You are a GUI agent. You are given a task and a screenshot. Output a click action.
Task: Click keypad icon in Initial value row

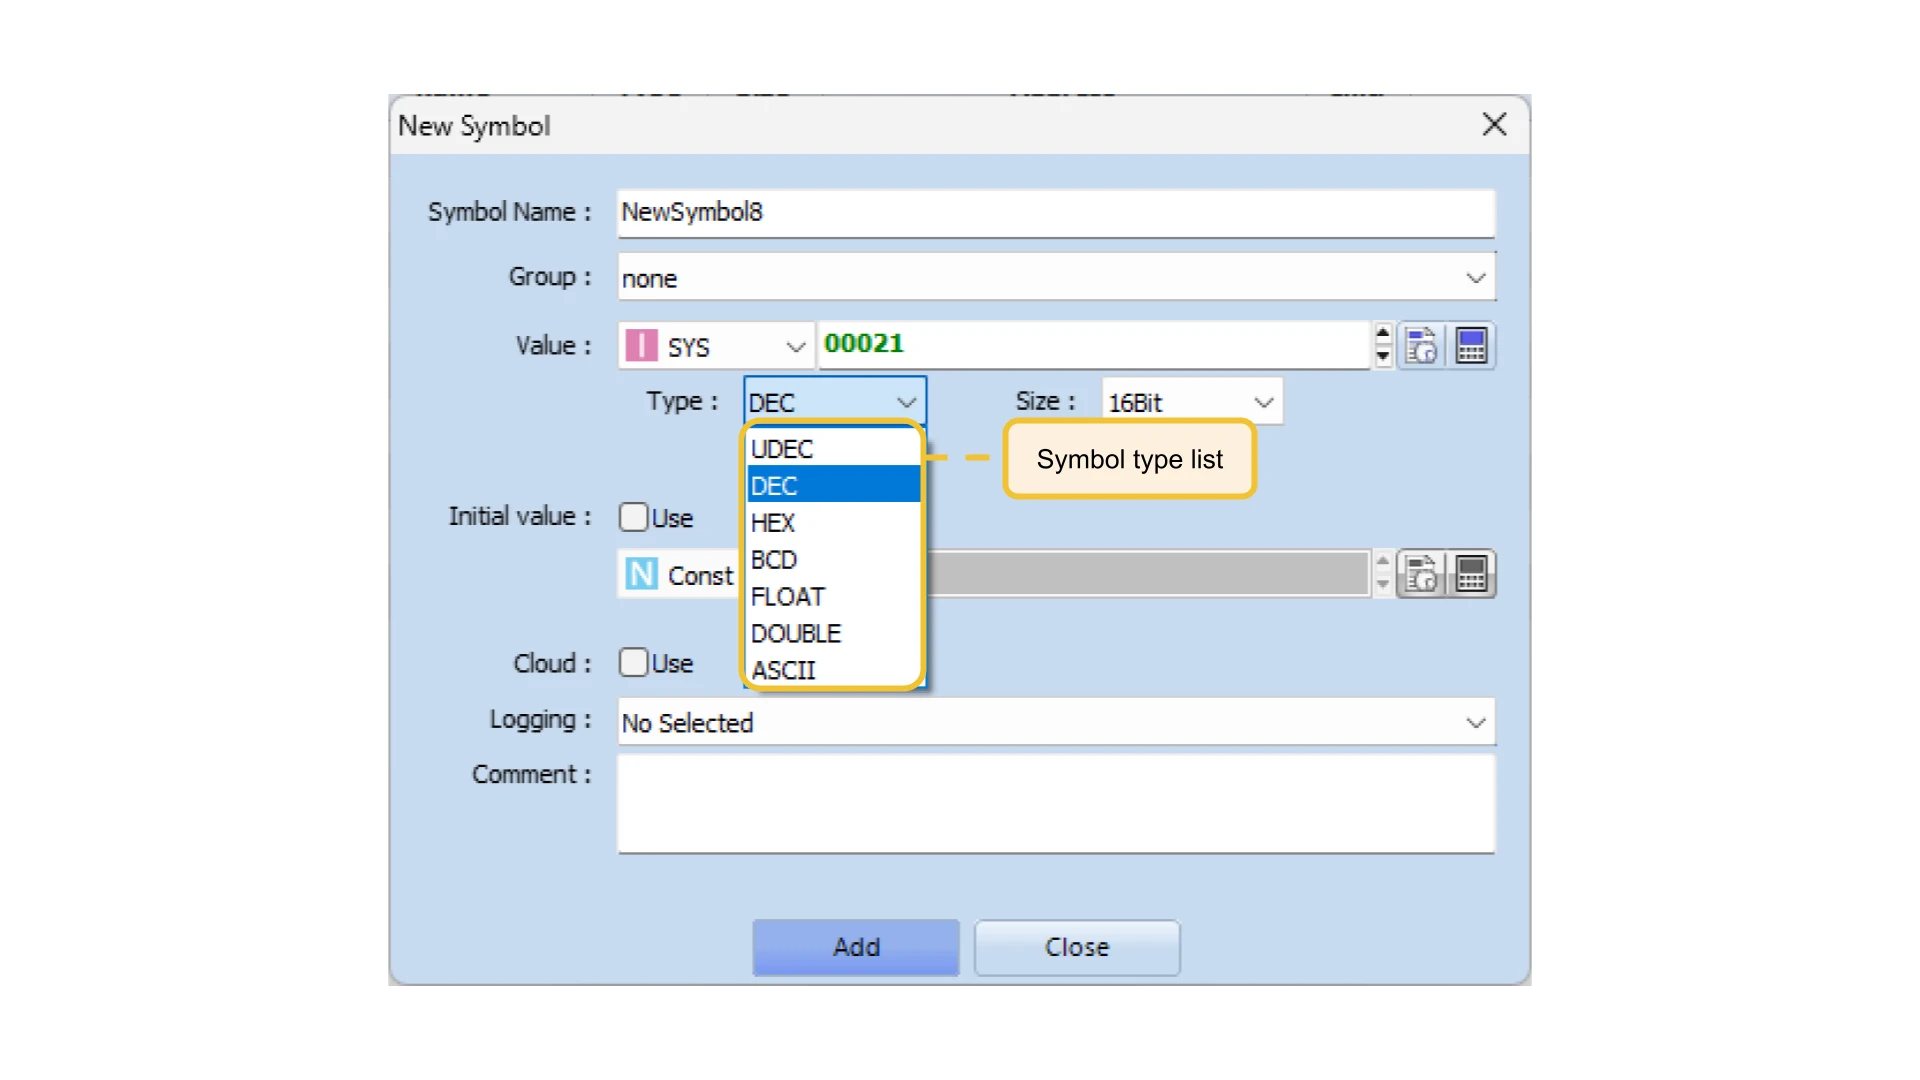click(1471, 574)
